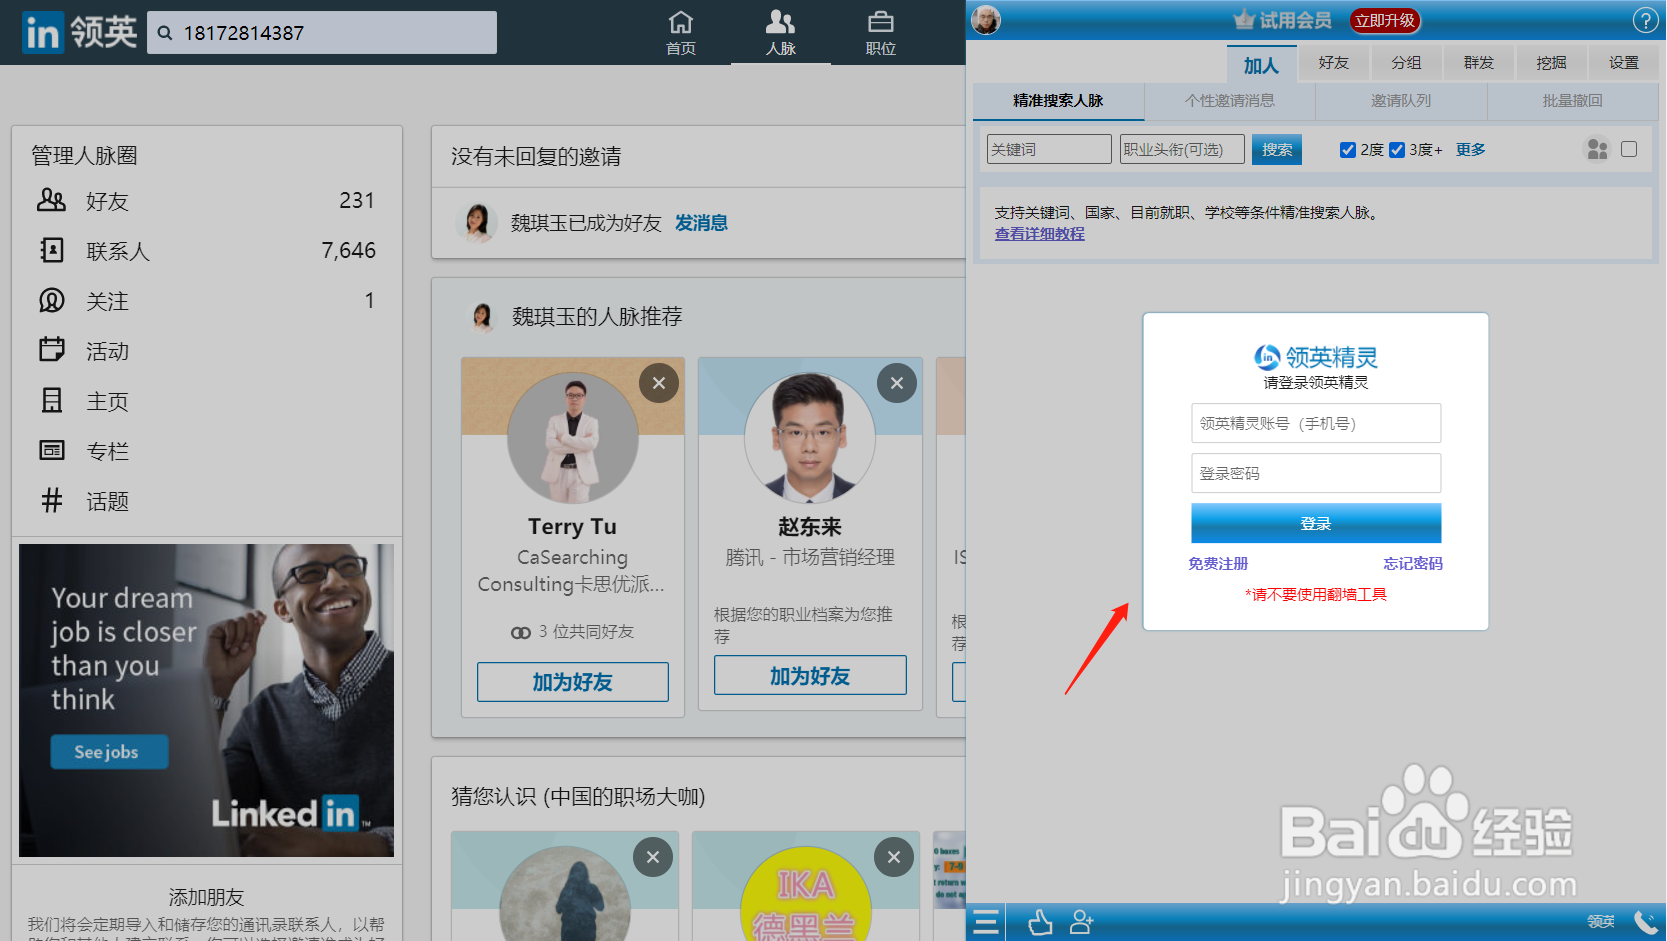Switch to the 好友 tab in 领英精灵
1667x941 pixels.
[x=1333, y=63]
